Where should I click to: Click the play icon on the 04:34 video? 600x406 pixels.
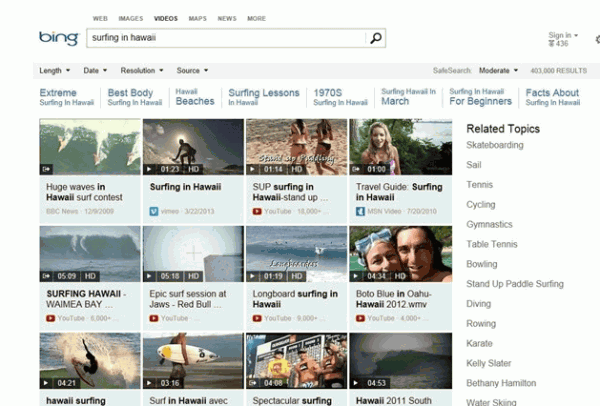click(356, 276)
